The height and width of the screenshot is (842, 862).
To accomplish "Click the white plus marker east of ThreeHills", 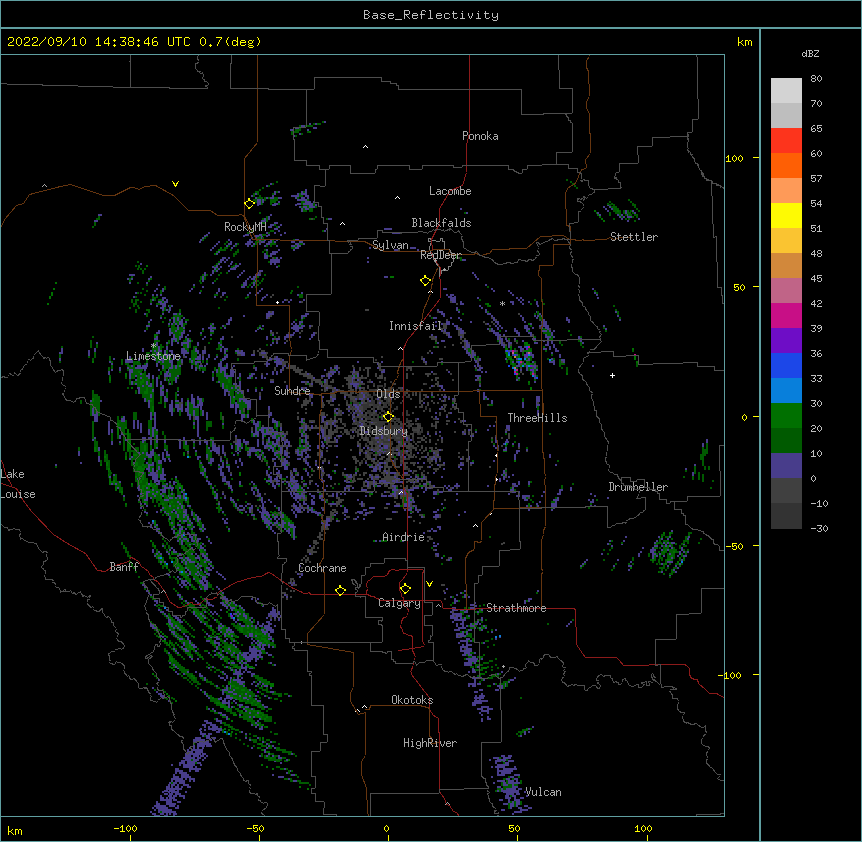I will tap(612, 375).
